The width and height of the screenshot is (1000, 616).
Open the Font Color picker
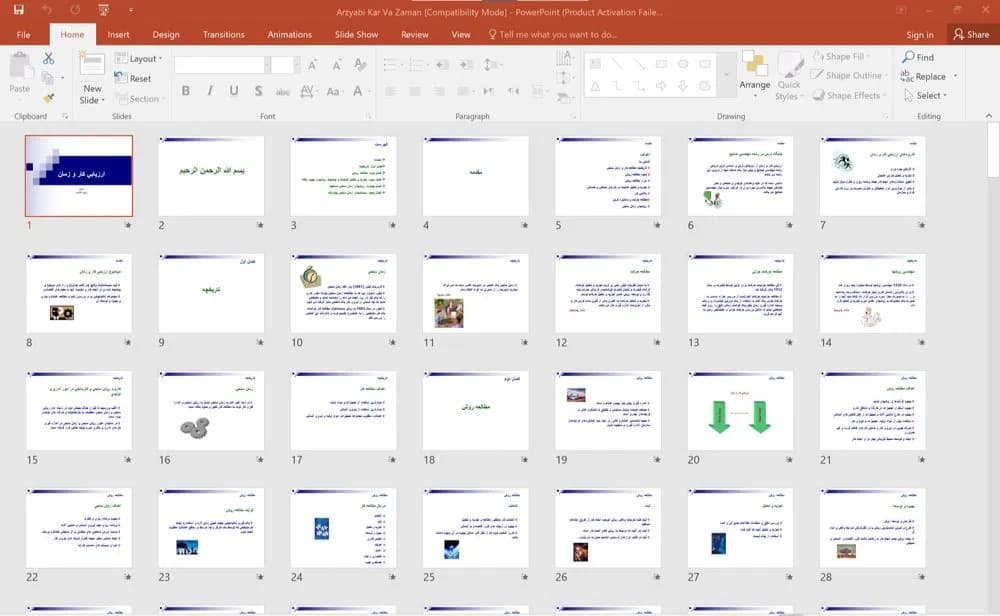360,92
